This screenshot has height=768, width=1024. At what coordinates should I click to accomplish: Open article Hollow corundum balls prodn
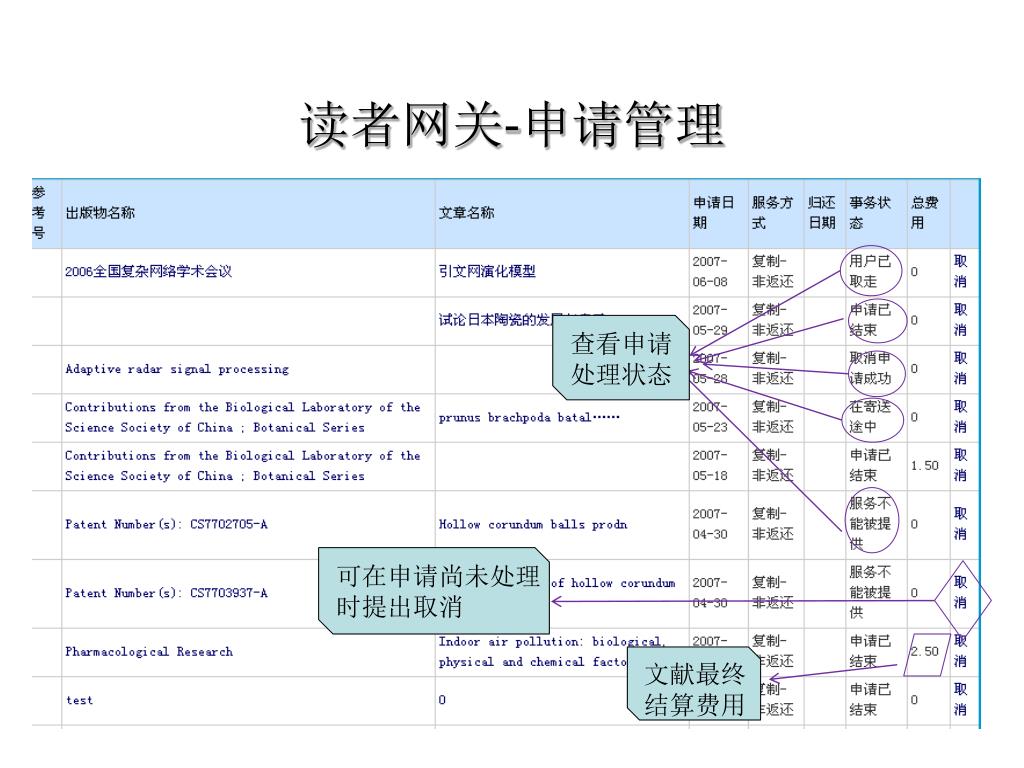(x=533, y=524)
